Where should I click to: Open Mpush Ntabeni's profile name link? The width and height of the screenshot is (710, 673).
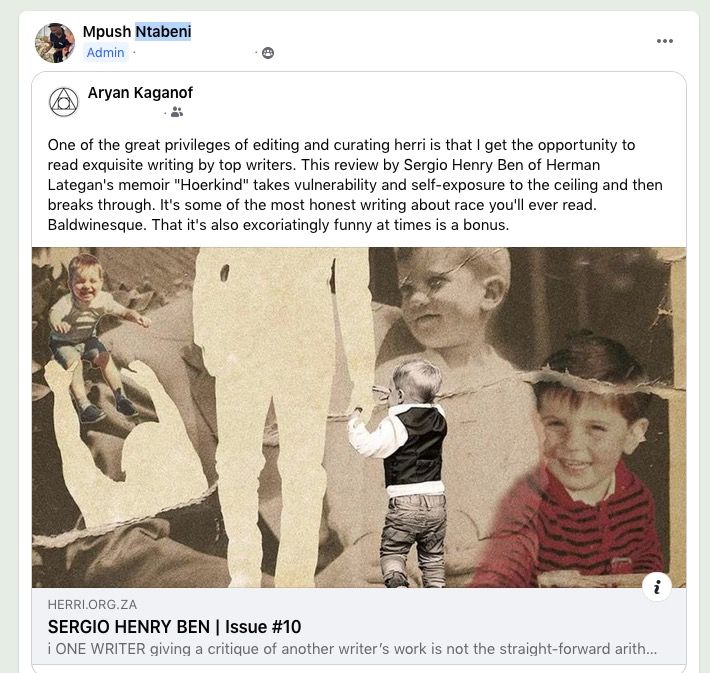tap(137, 32)
